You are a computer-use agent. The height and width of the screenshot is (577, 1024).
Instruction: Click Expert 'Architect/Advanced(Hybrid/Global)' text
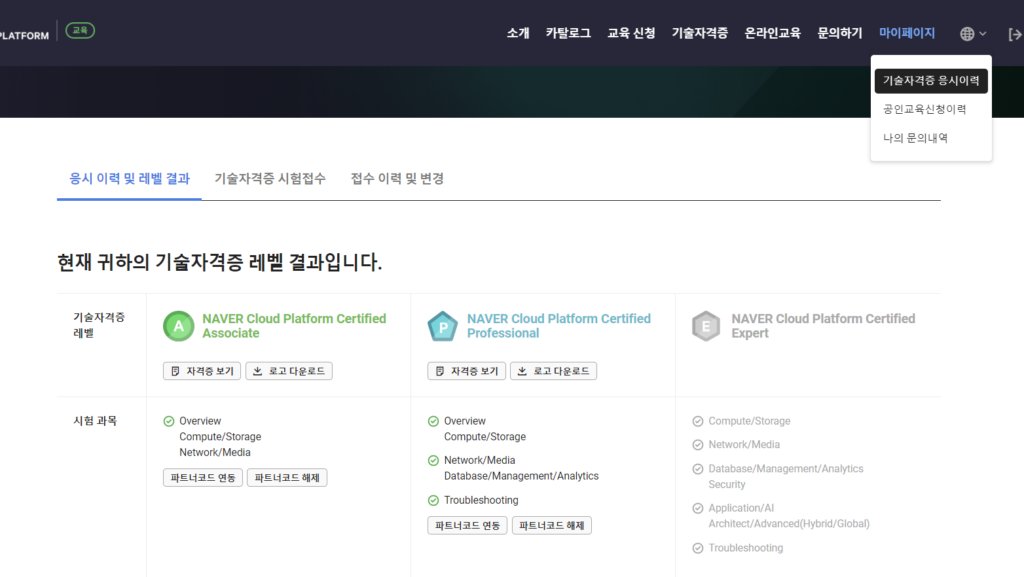click(789, 523)
